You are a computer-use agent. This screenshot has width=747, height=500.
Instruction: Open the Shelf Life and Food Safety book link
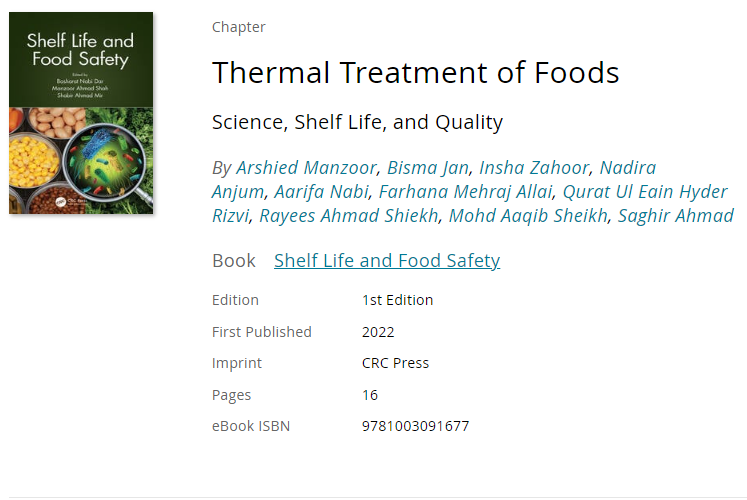point(387,260)
